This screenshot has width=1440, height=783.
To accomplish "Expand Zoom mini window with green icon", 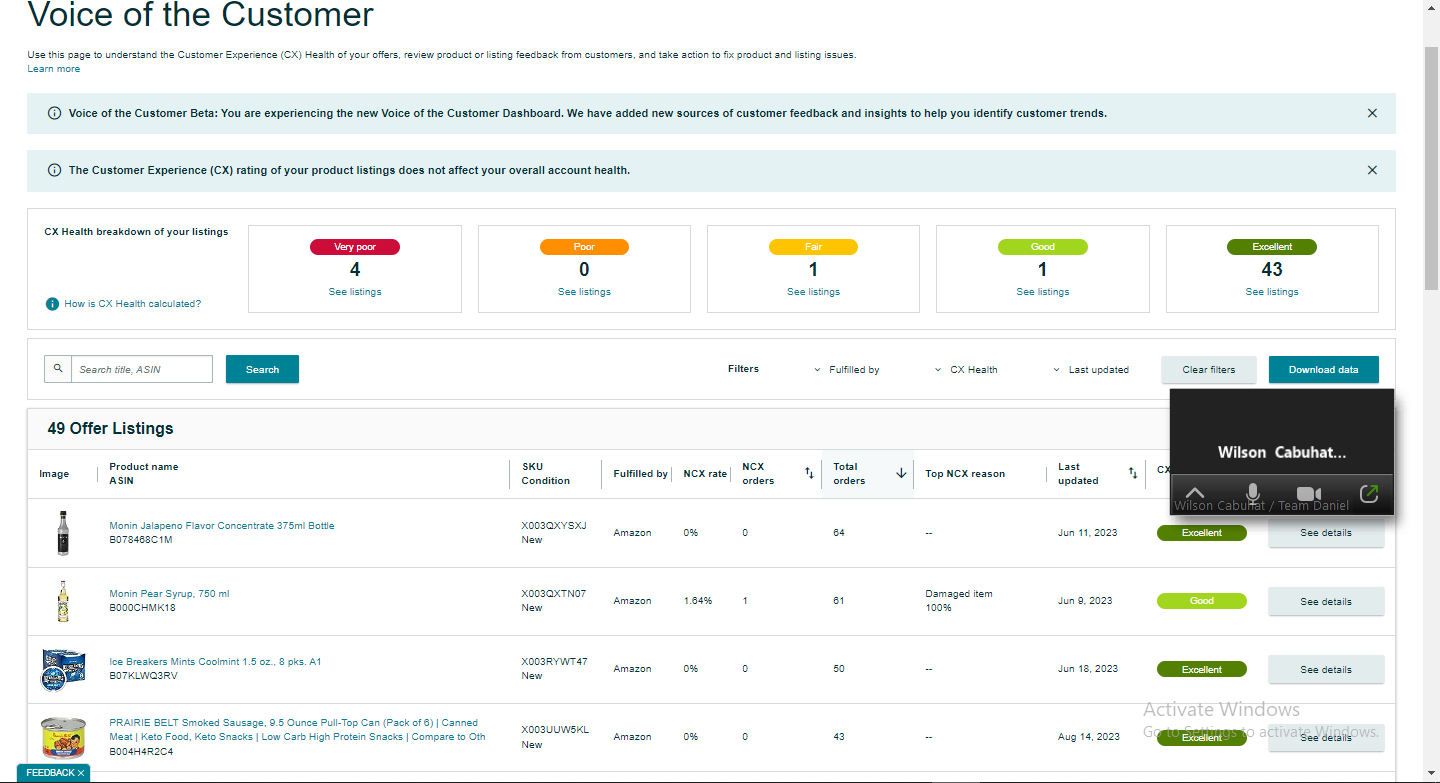I will (1369, 493).
